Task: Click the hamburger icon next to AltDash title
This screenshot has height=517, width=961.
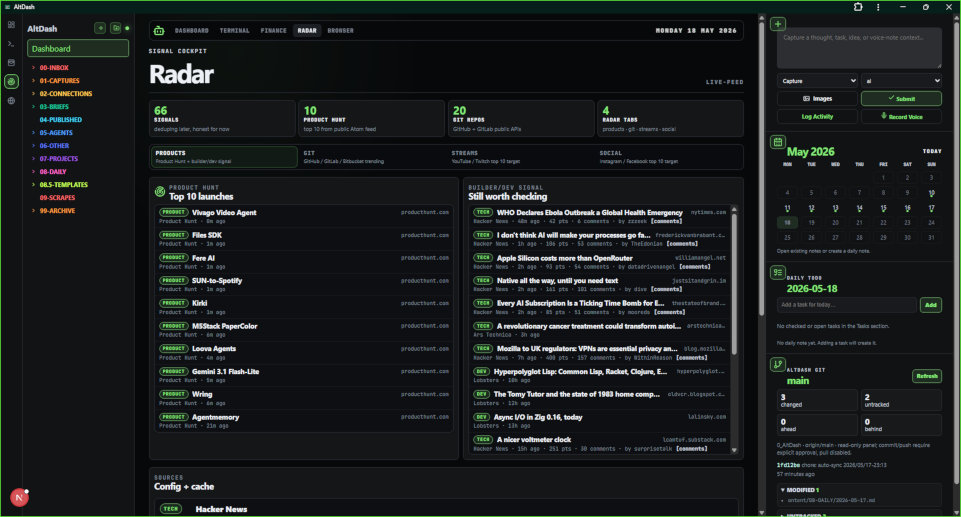Action: click(7, 7)
